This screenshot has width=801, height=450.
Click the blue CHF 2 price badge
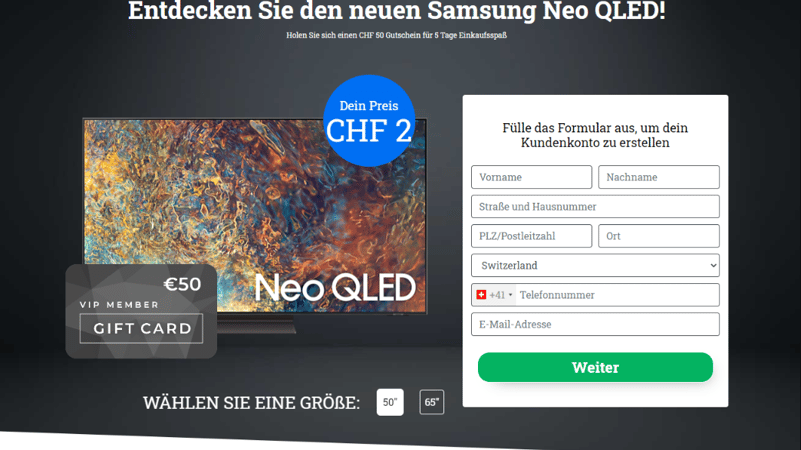pyautogui.click(x=369, y=121)
